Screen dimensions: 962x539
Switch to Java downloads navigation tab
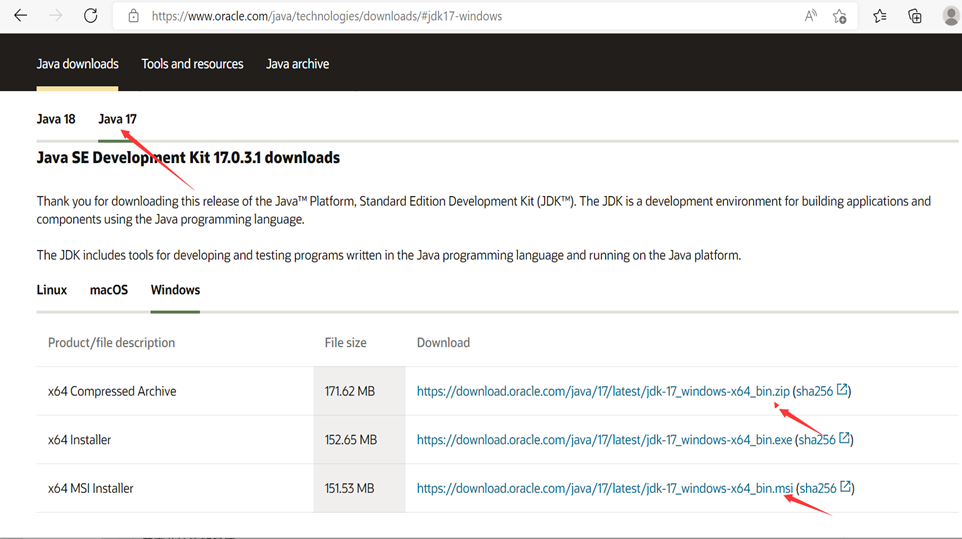(x=77, y=64)
